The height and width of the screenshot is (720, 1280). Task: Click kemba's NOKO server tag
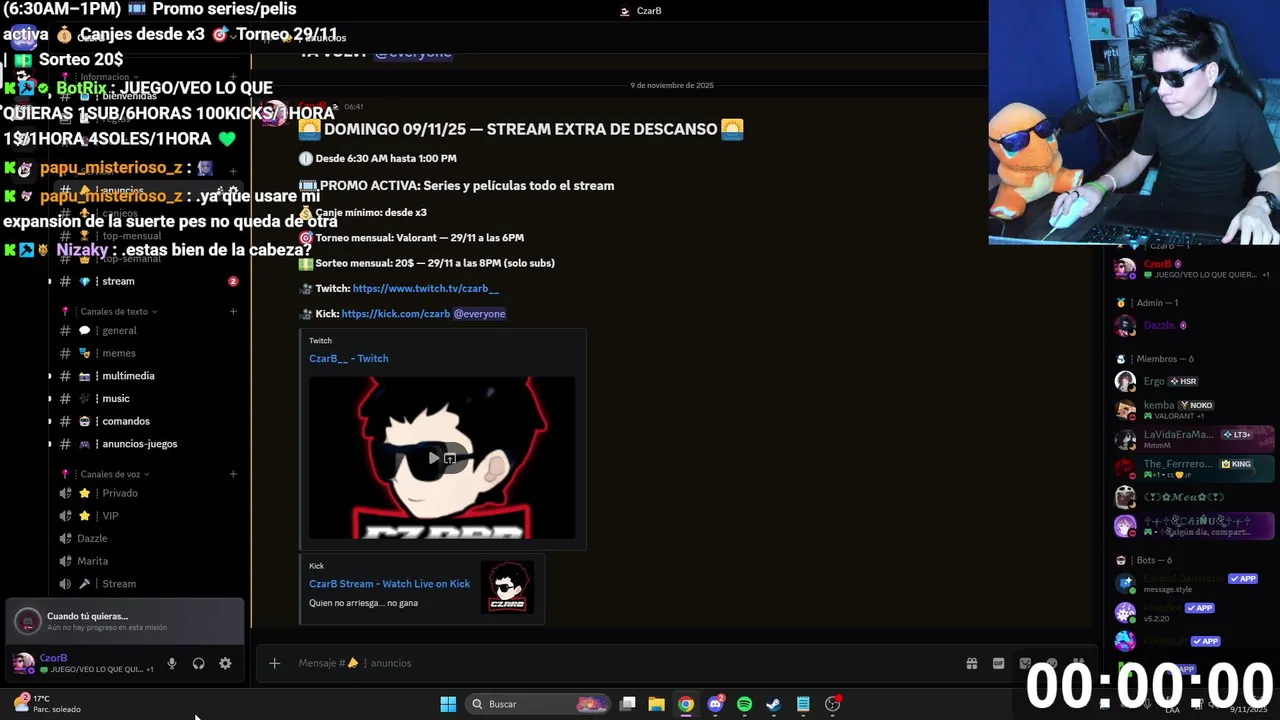pyautogui.click(x=1196, y=405)
